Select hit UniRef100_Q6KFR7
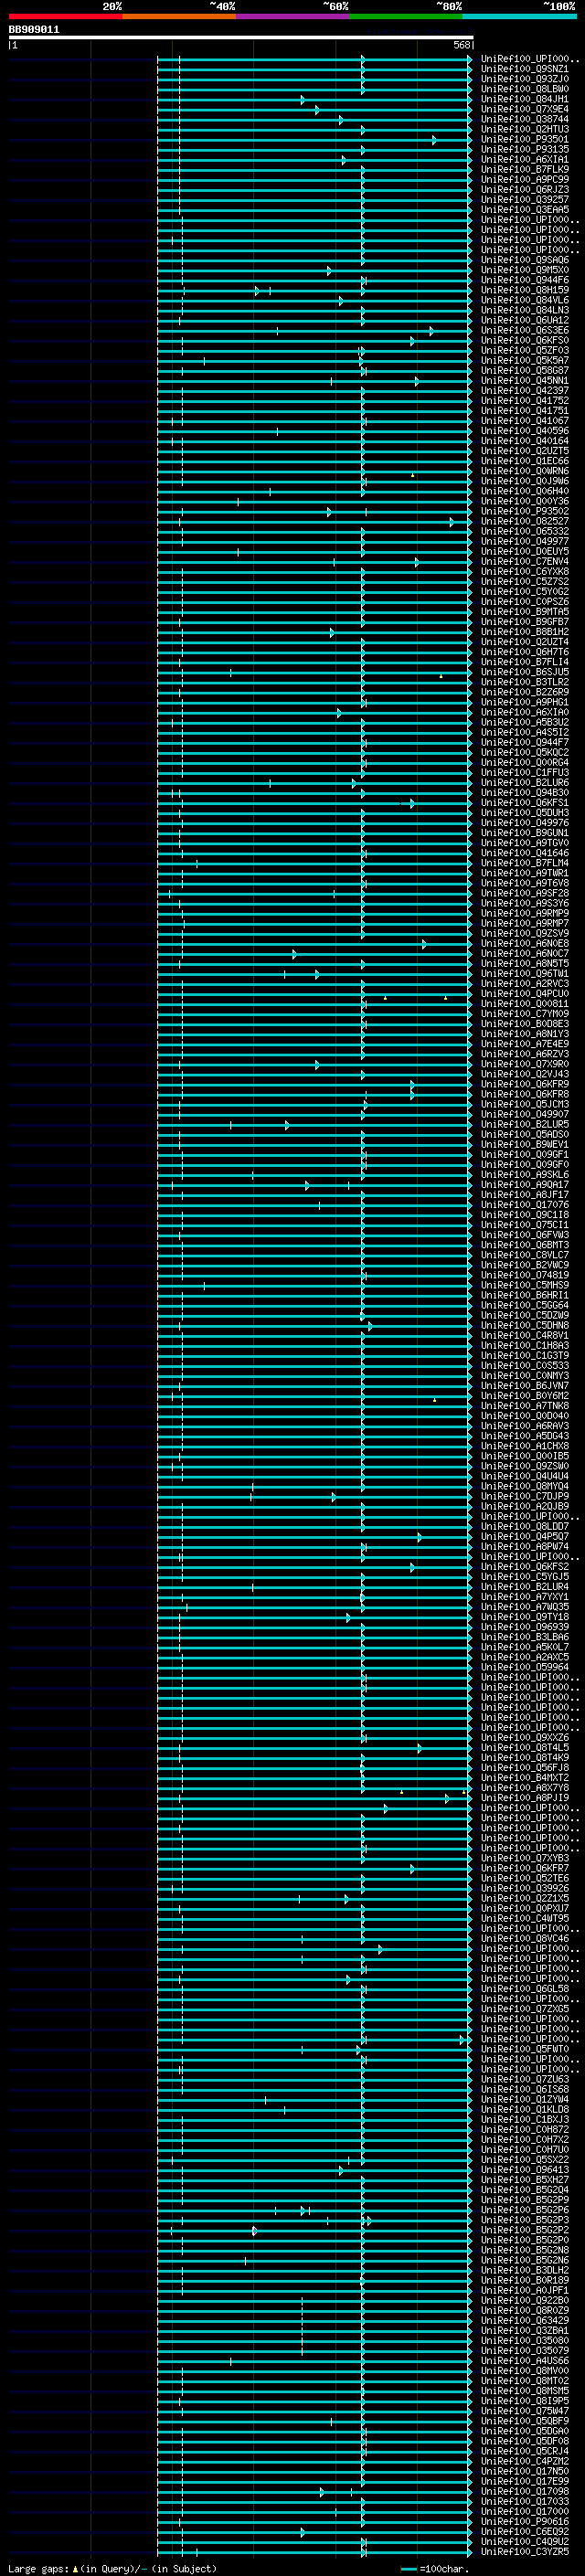585x2576 pixels. (x=525, y=1868)
